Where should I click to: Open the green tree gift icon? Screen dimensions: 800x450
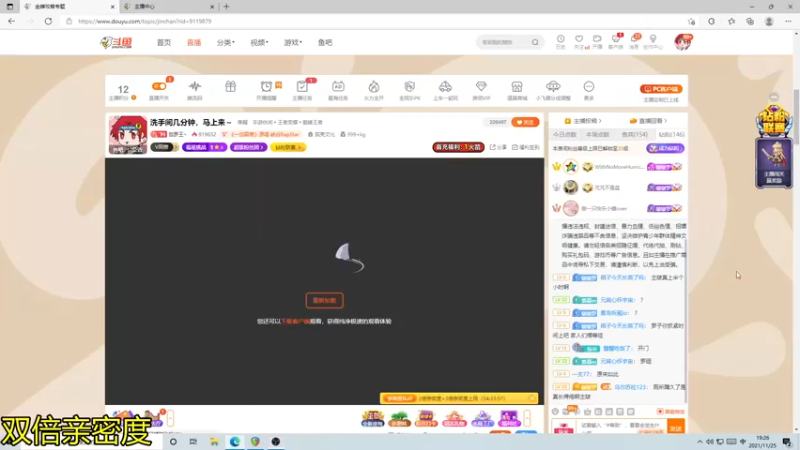click(x=399, y=418)
